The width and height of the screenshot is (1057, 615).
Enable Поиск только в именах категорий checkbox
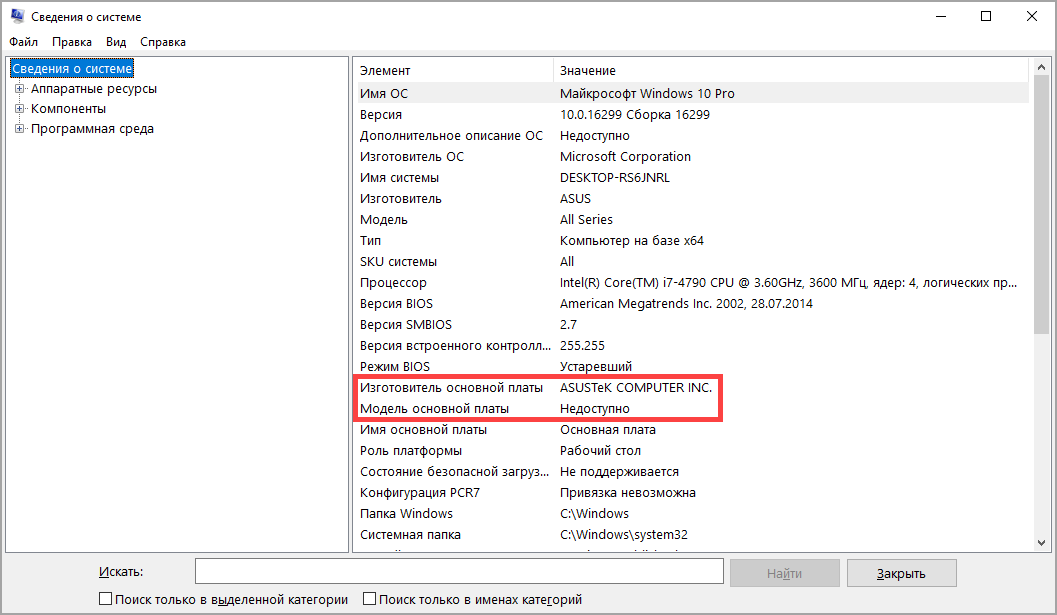[x=369, y=599]
